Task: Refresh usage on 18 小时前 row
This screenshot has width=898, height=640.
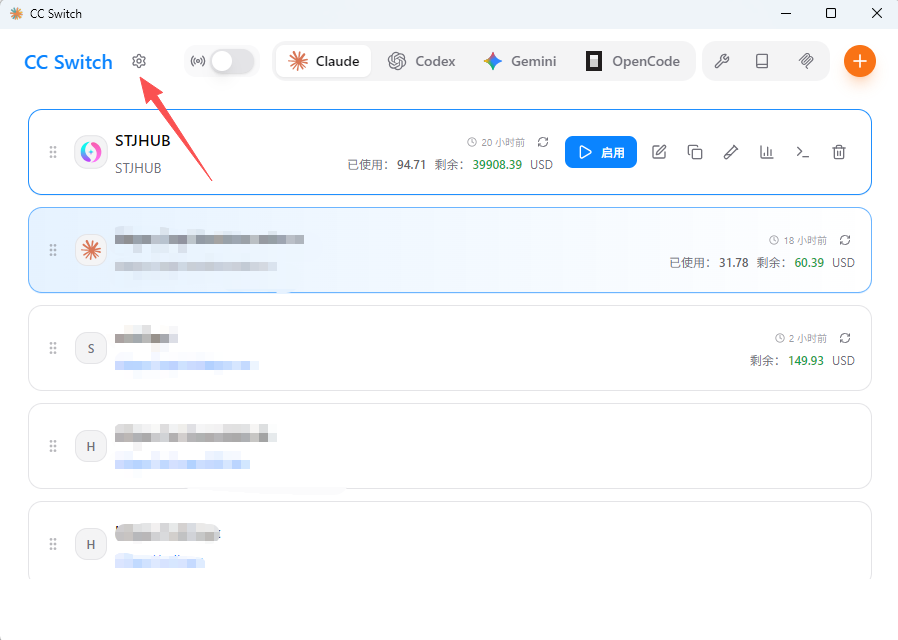Action: coord(845,240)
